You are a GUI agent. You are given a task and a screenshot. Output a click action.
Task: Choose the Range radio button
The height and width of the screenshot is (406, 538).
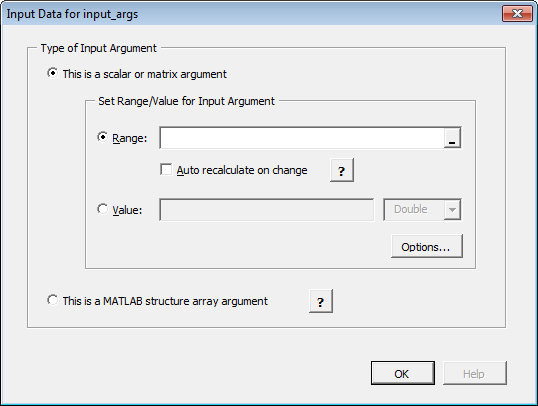[x=103, y=137]
